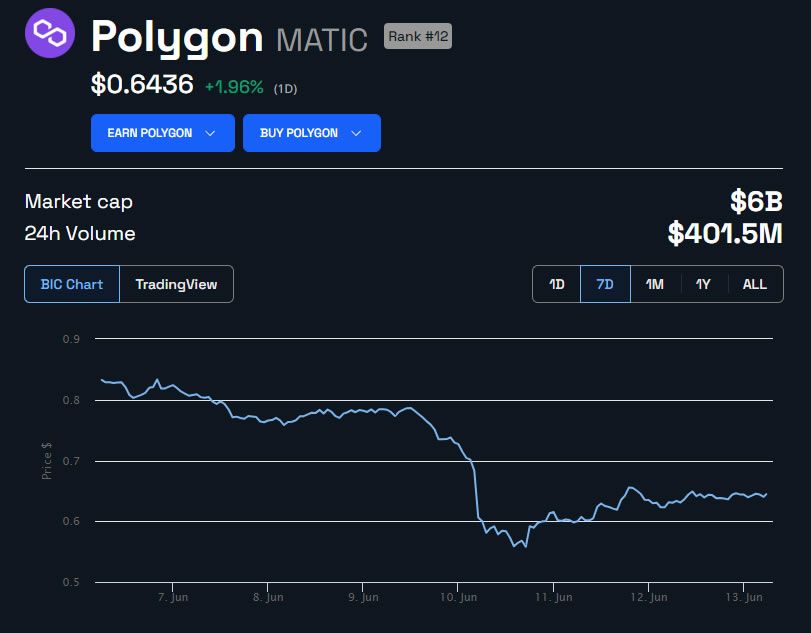Switch to the 1M timeframe tab

pyautogui.click(x=654, y=284)
